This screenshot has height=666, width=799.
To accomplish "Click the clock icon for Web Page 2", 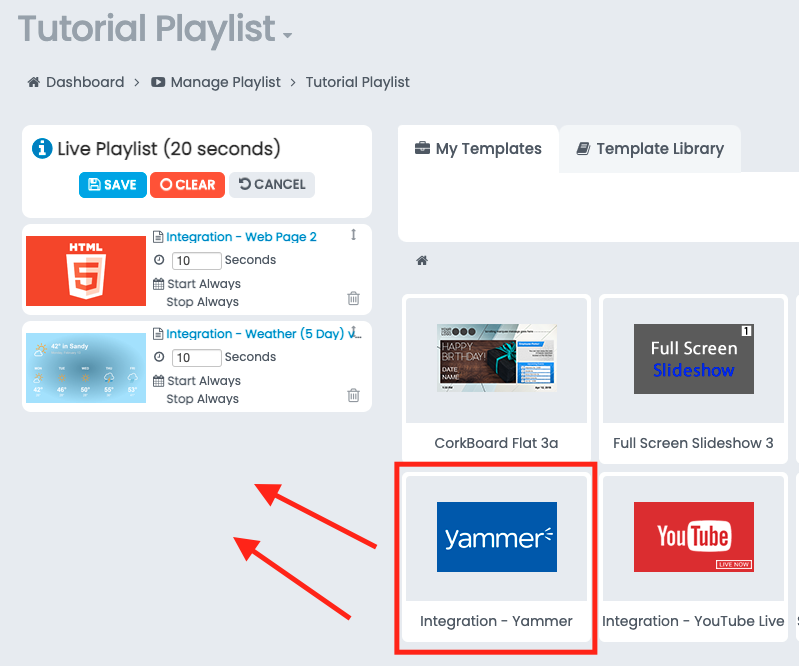I will tap(159, 260).
